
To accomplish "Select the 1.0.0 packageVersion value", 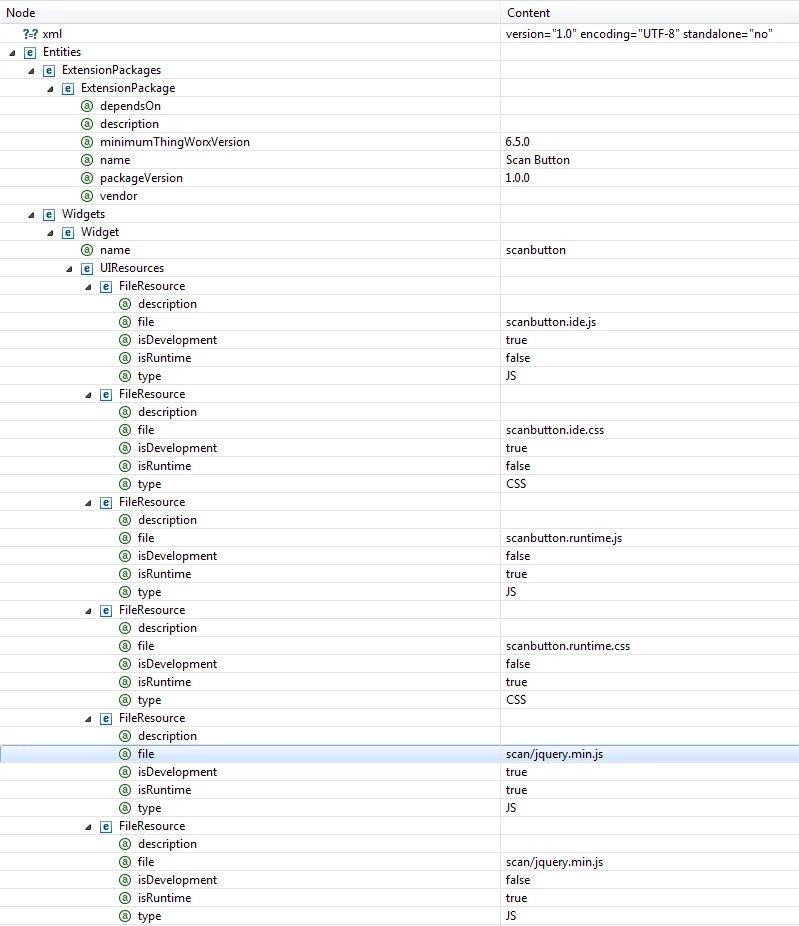I will 517,178.
